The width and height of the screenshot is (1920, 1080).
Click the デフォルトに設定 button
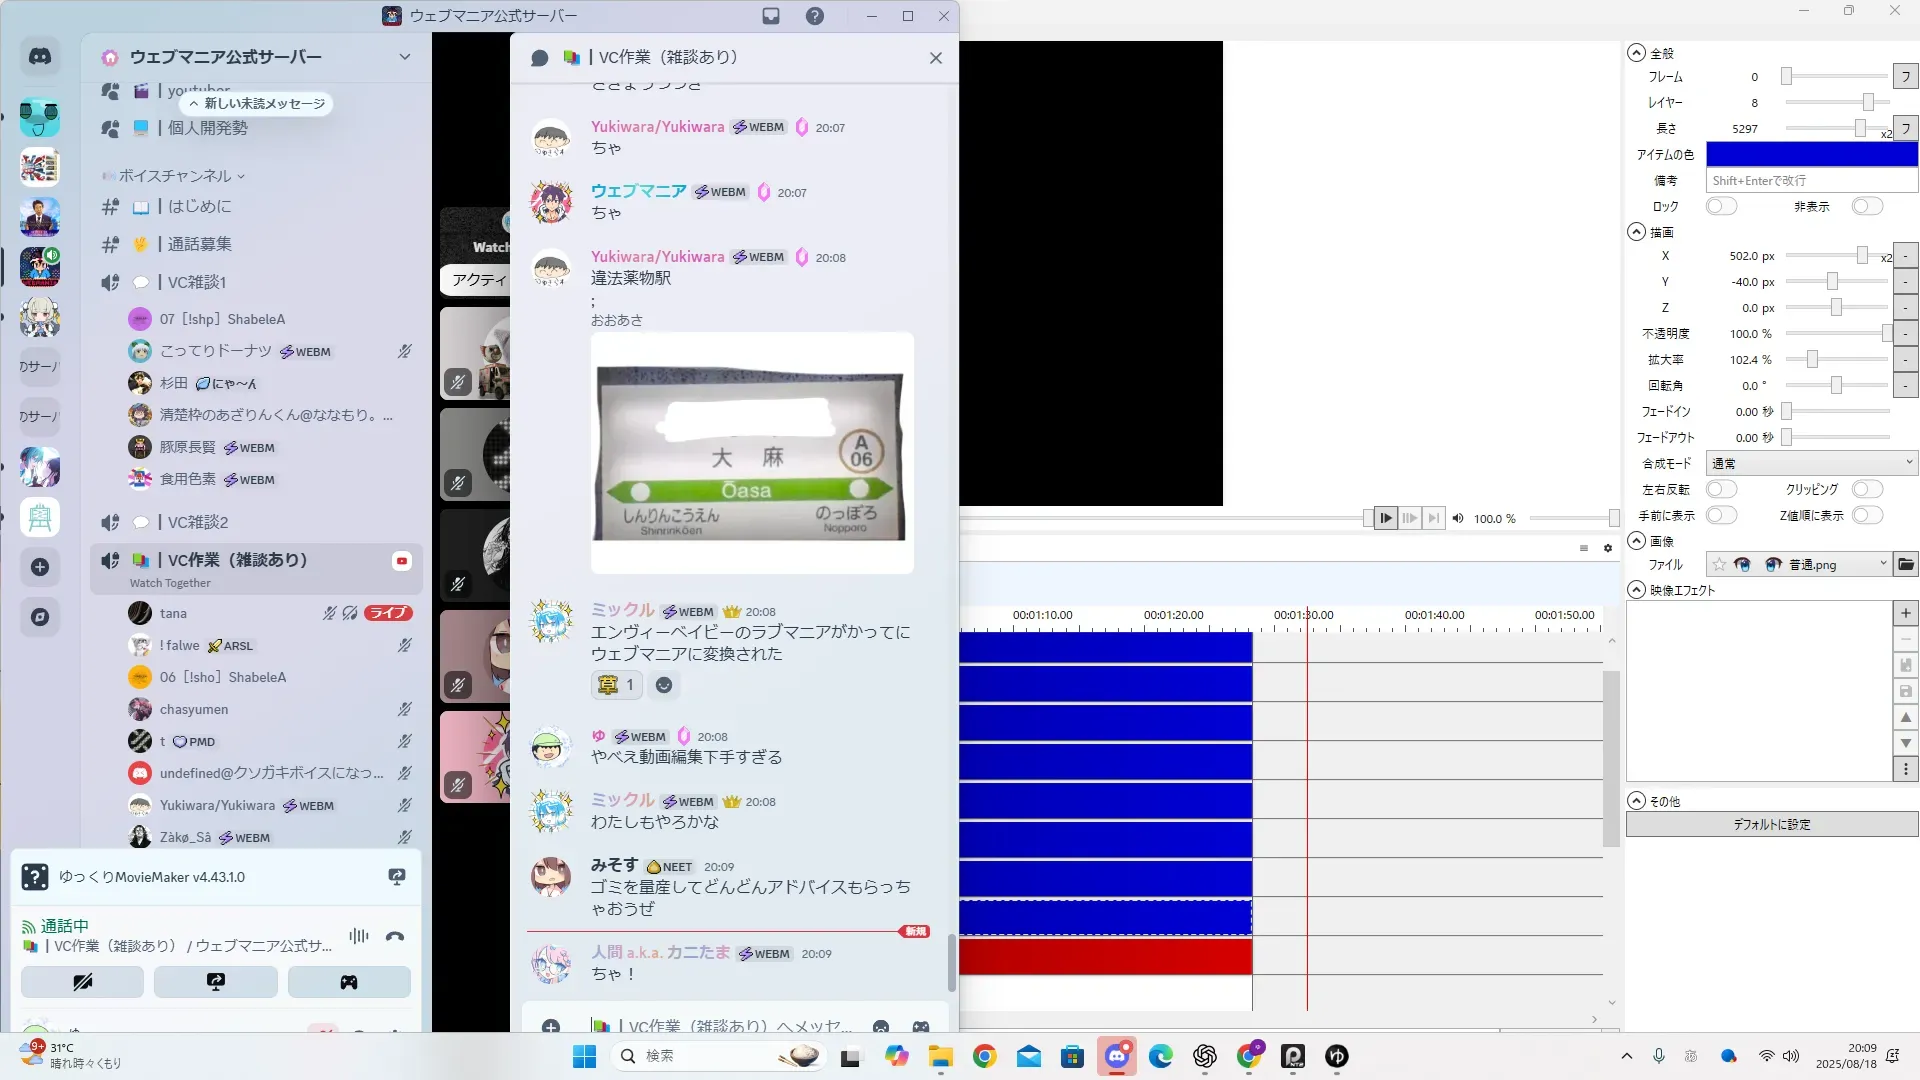click(x=1771, y=825)
